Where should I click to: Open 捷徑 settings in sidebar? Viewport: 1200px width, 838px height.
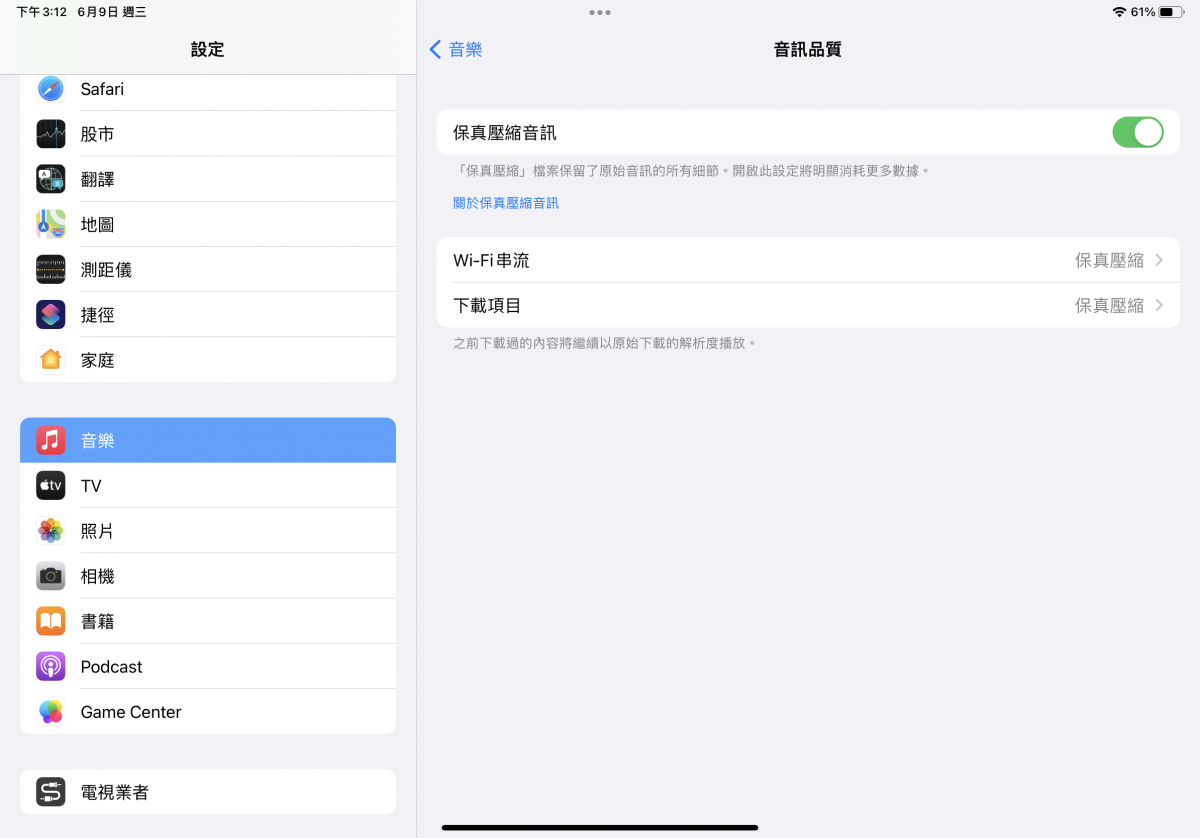tap(208, 315)
